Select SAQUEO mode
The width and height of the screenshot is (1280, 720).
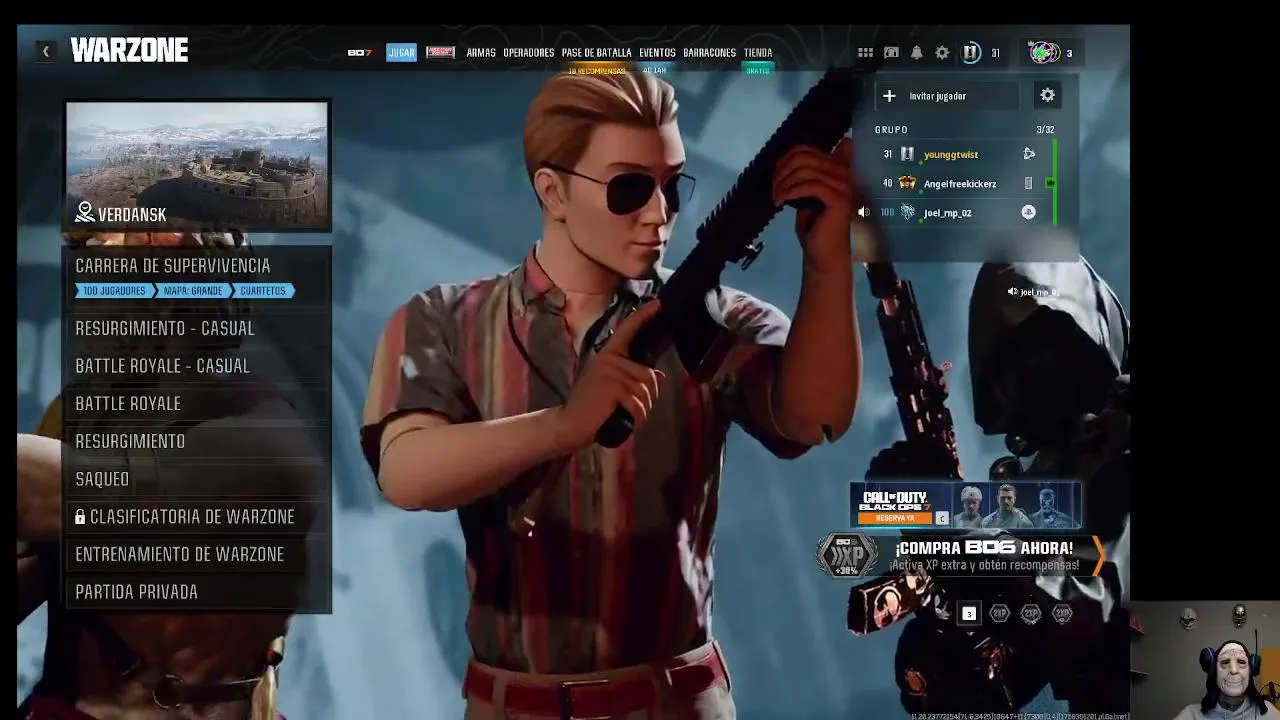198,479
